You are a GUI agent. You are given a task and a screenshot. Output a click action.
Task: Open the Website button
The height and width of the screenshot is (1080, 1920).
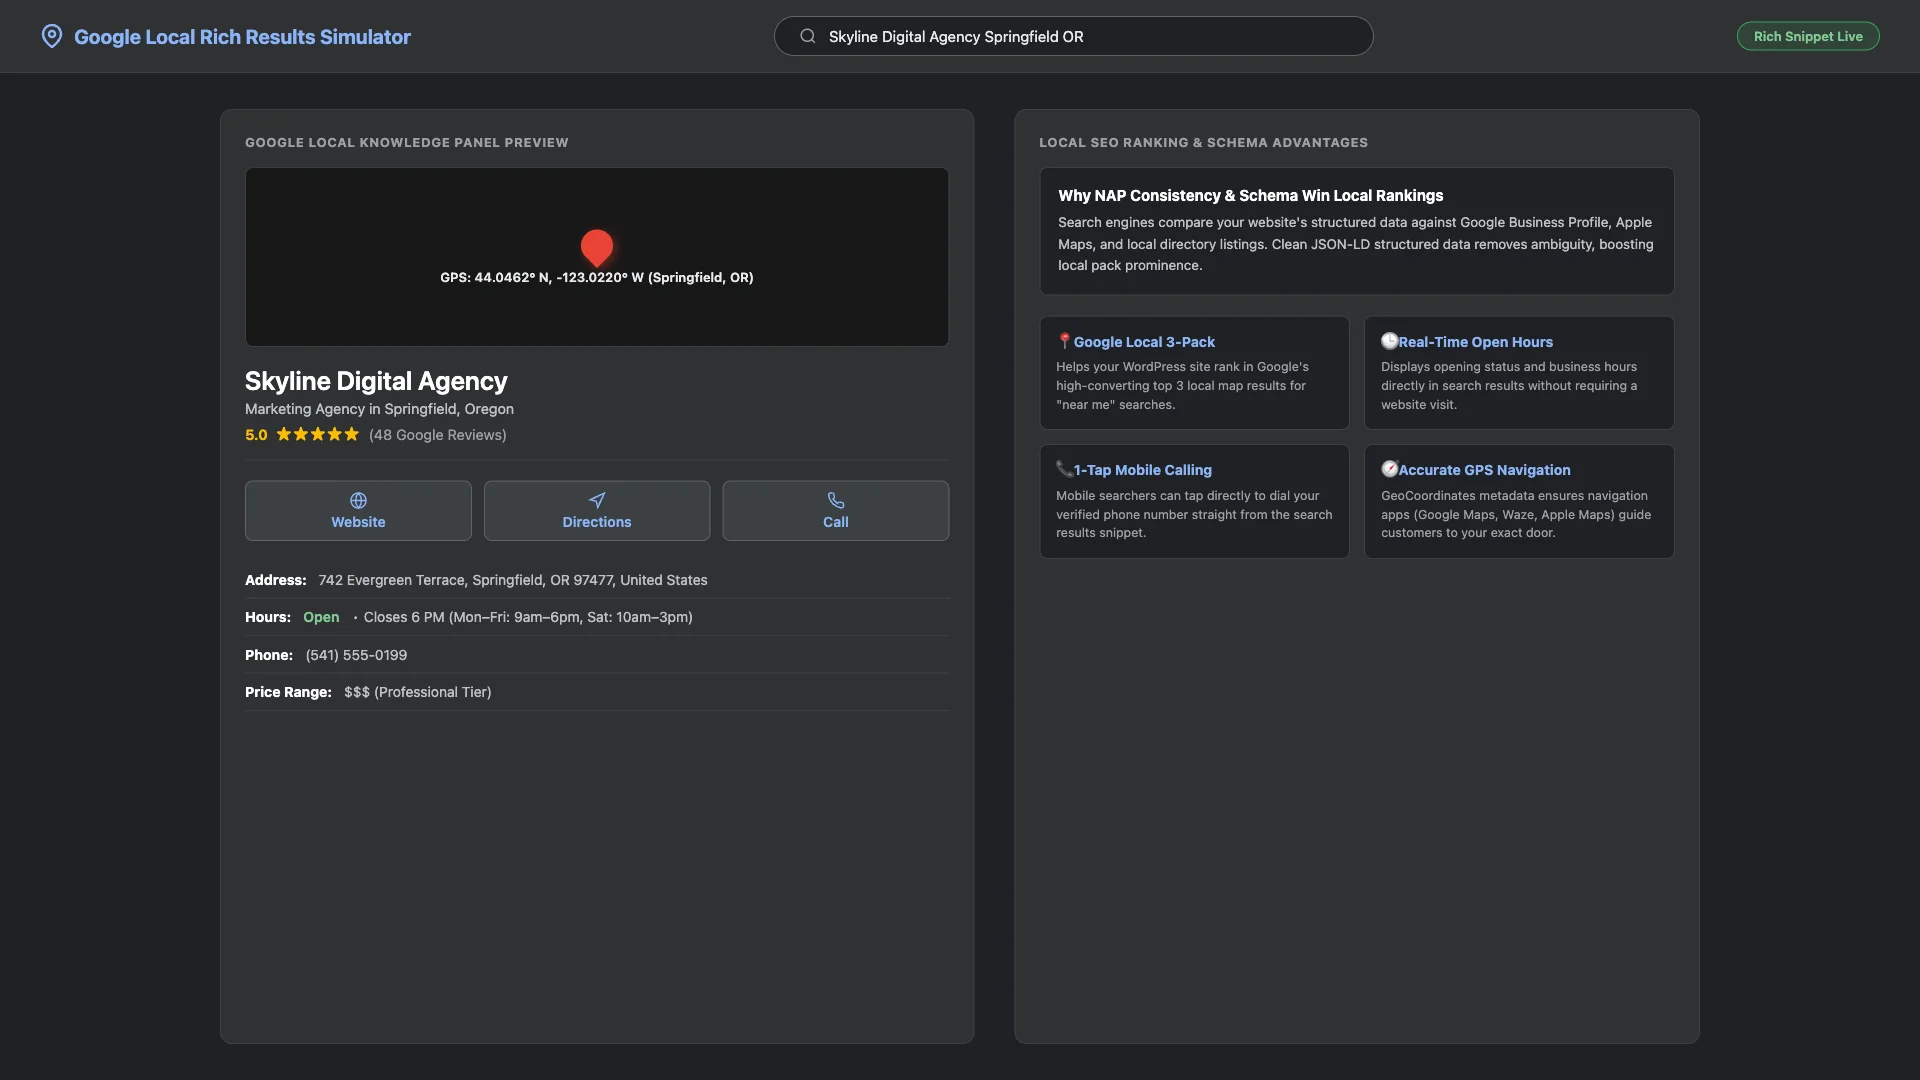(358, 511)
